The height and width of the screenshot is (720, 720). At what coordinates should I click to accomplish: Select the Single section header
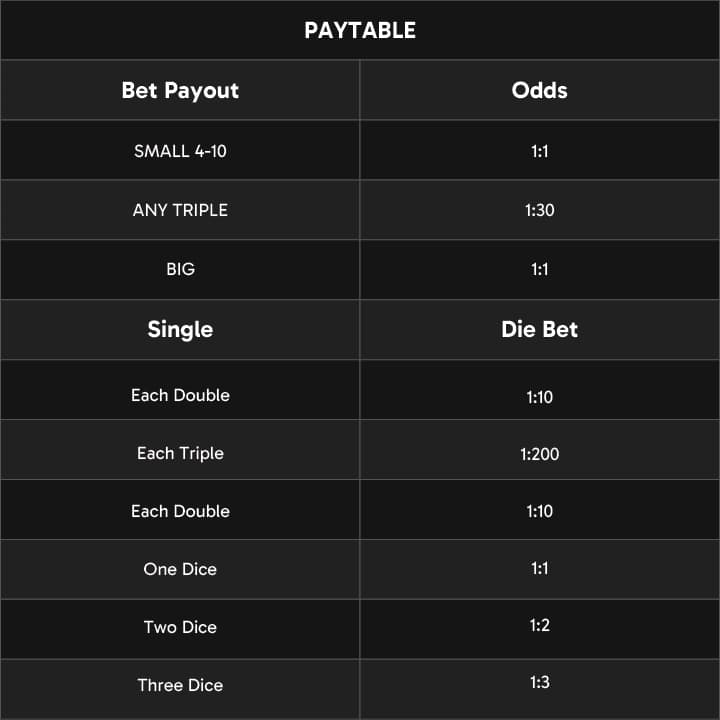(x=180, y=329)
